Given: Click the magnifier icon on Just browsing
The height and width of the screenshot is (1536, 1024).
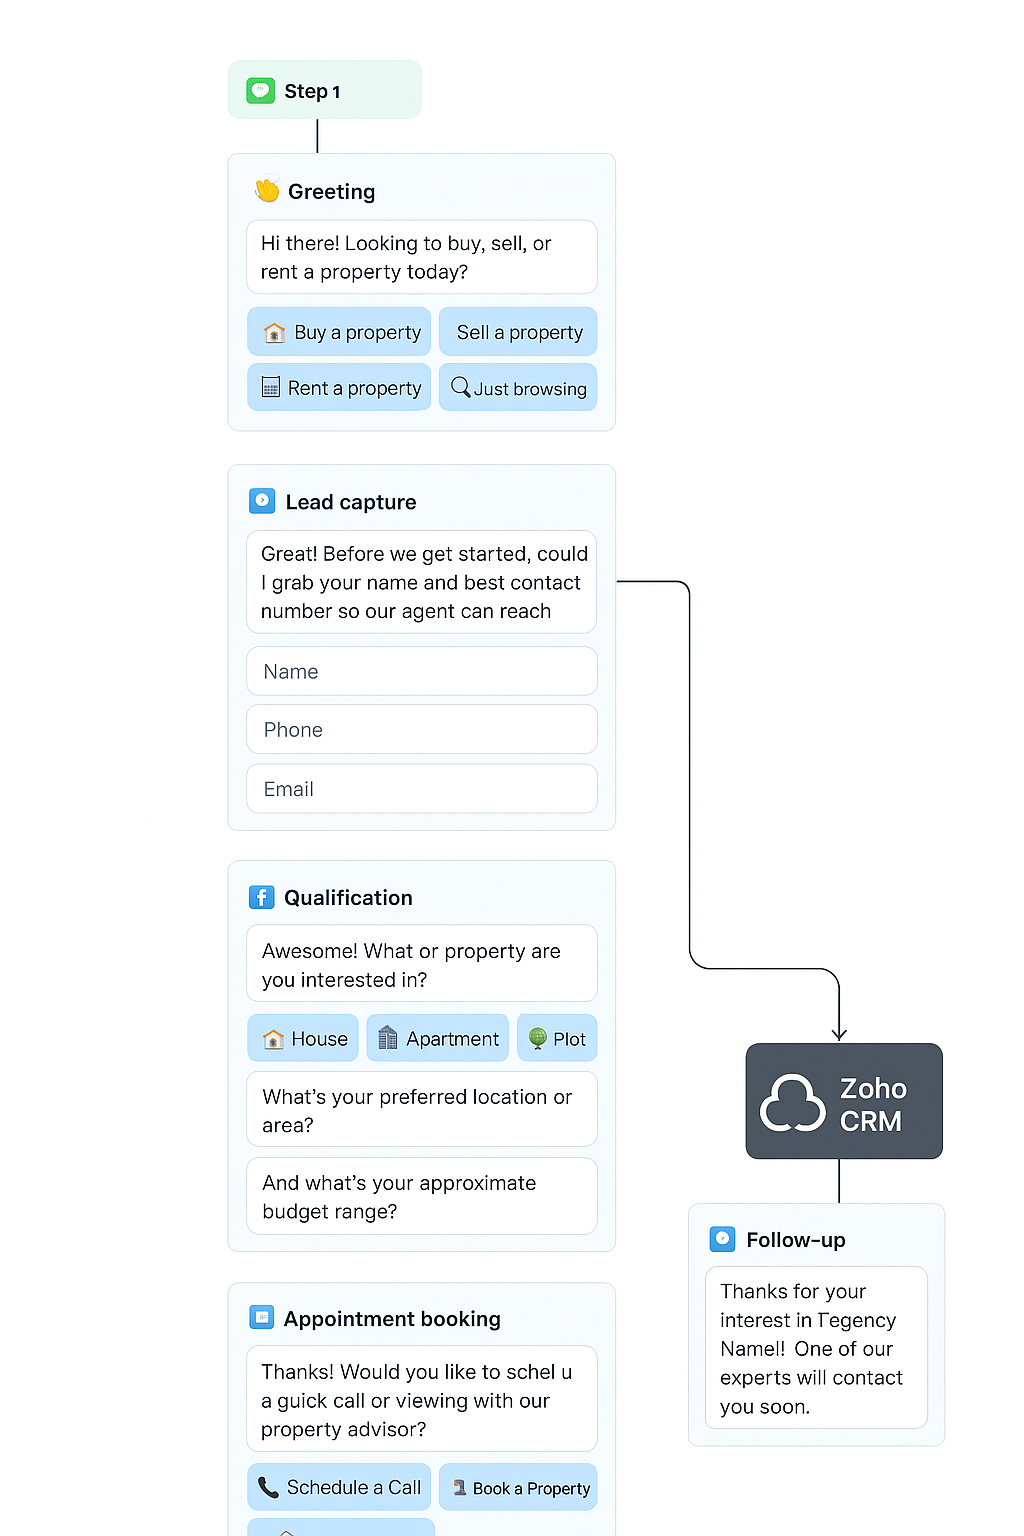Looking at the screenshot, I should 461,387.
